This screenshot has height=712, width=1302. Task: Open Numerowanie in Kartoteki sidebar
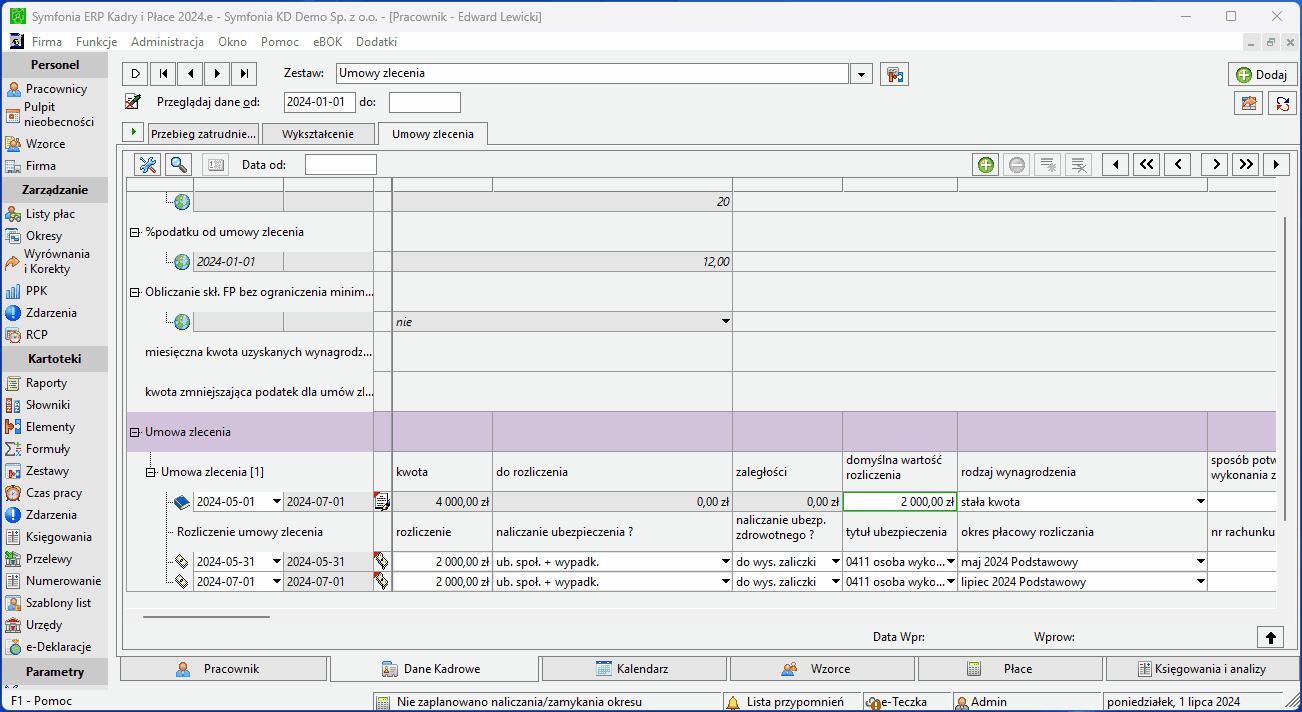(52, 581)
